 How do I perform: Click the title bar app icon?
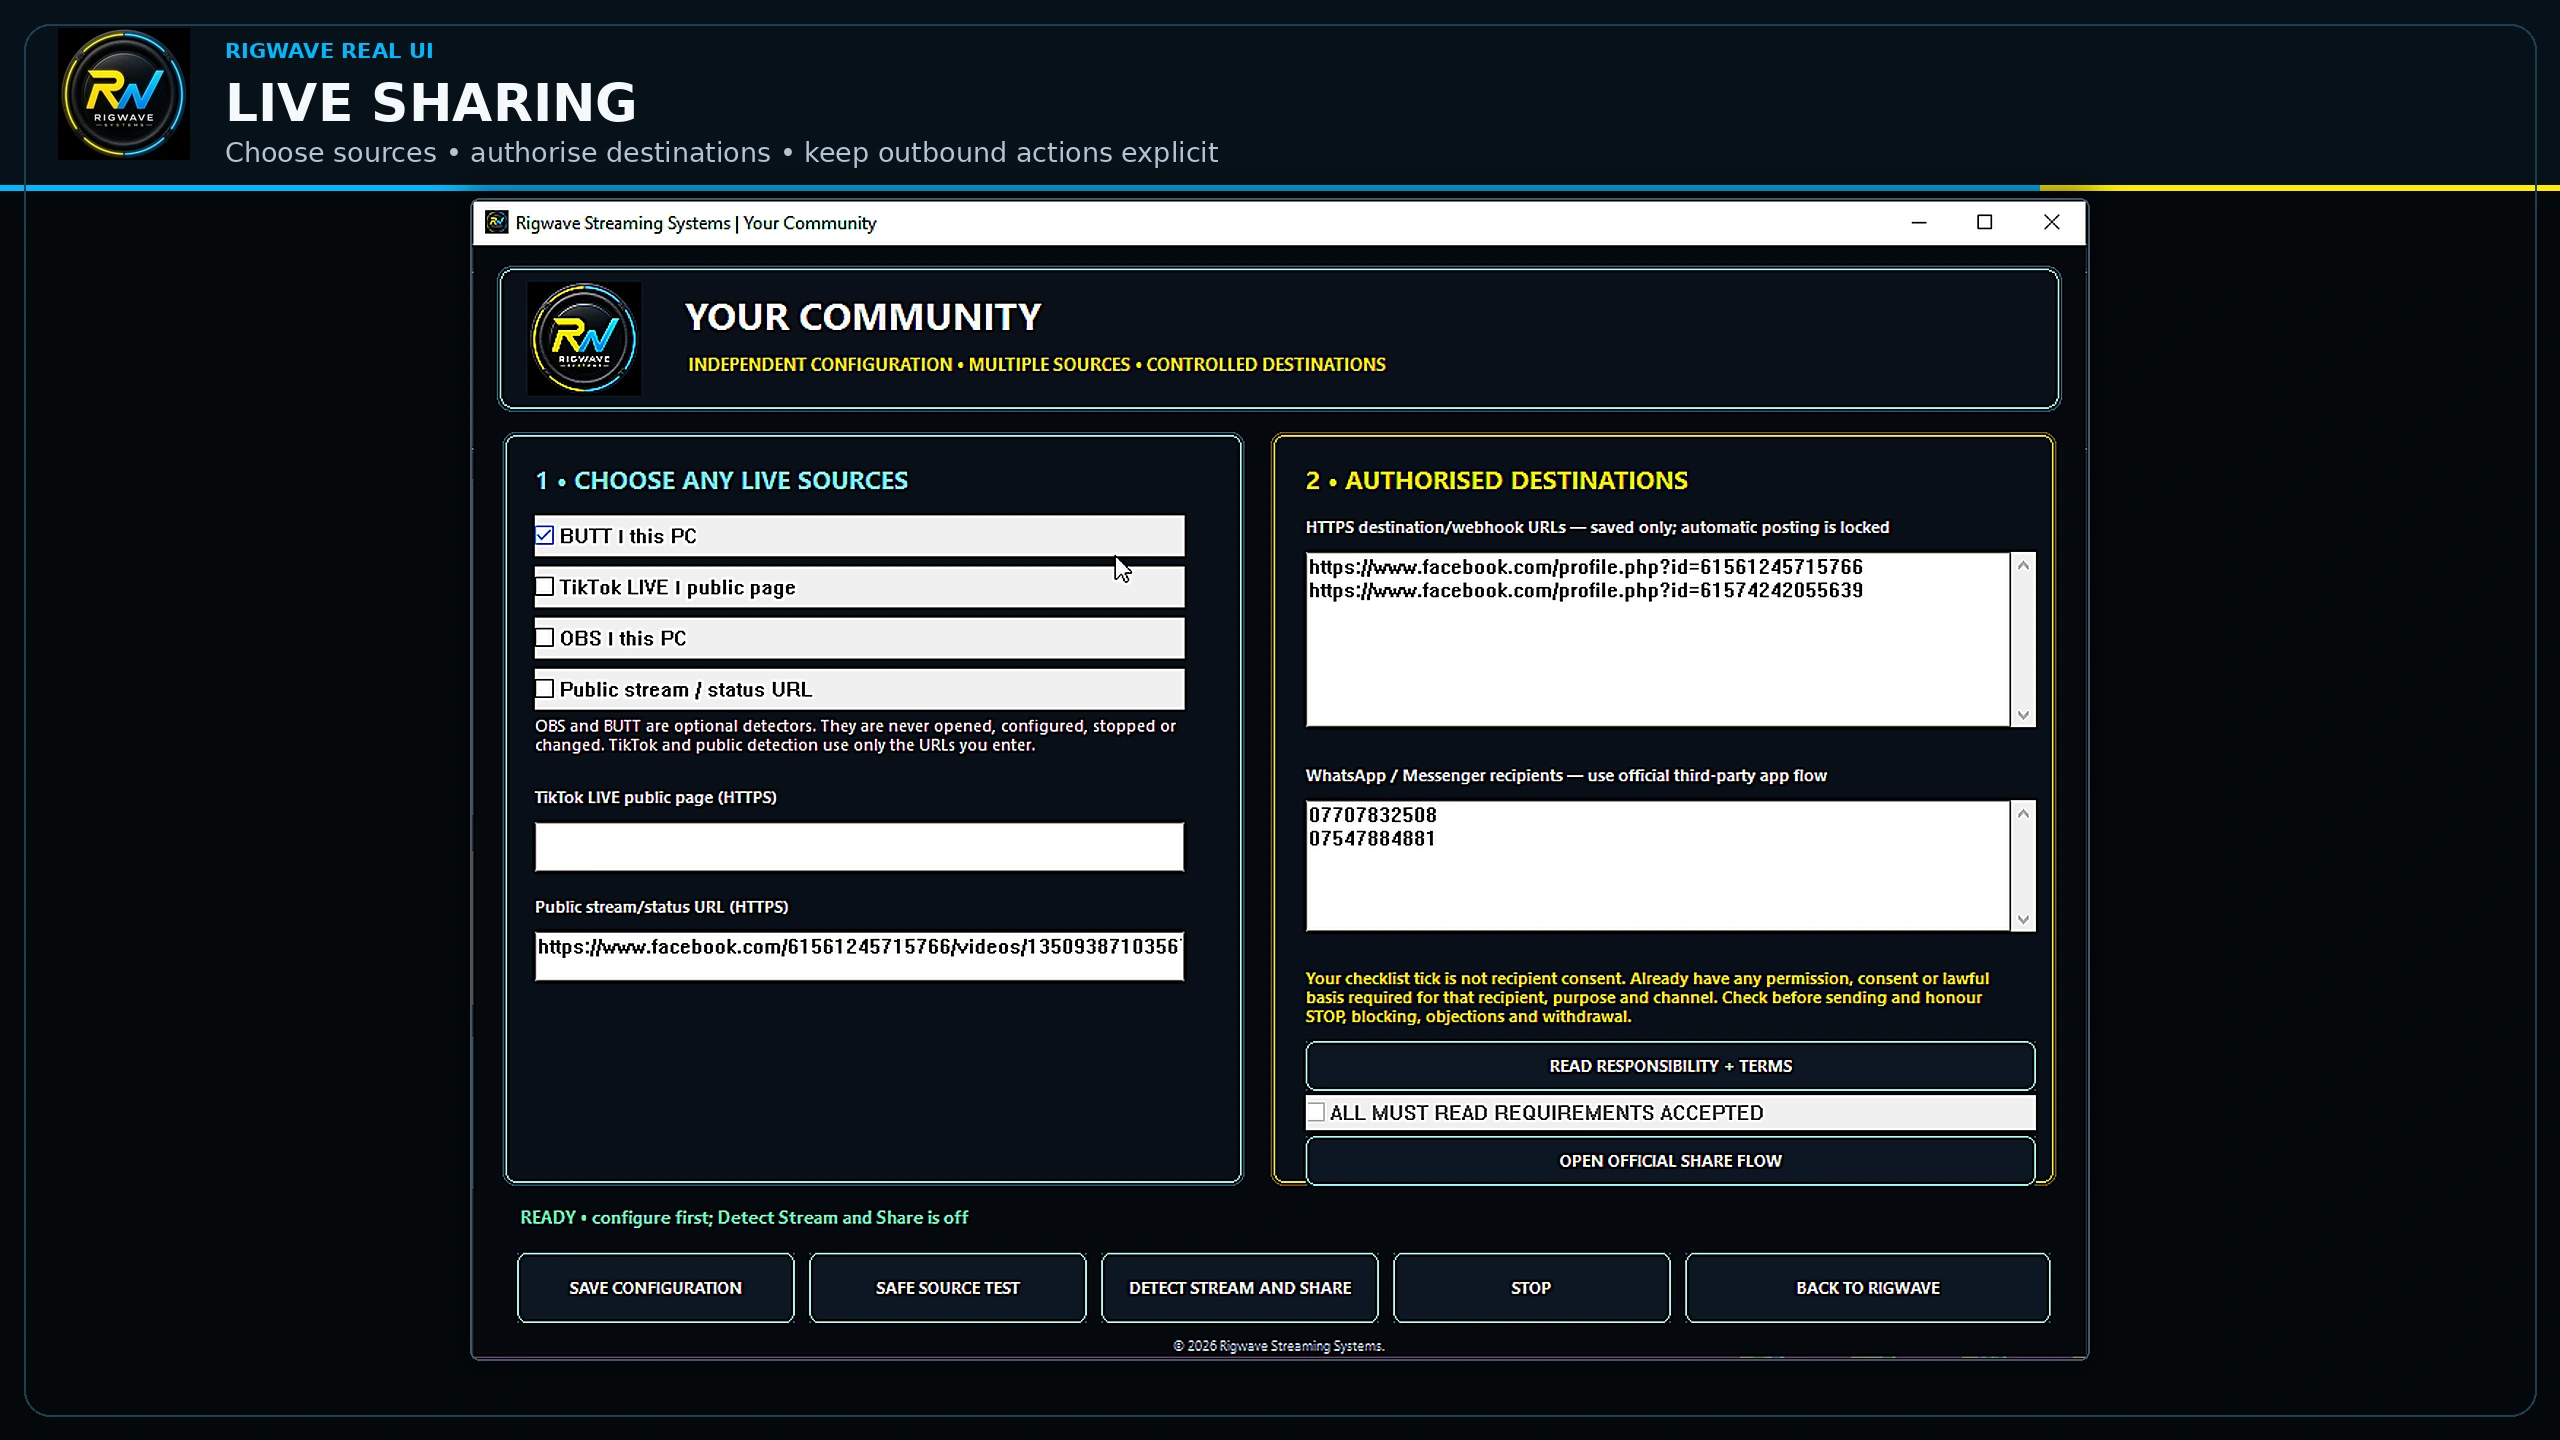coord(497,222)
